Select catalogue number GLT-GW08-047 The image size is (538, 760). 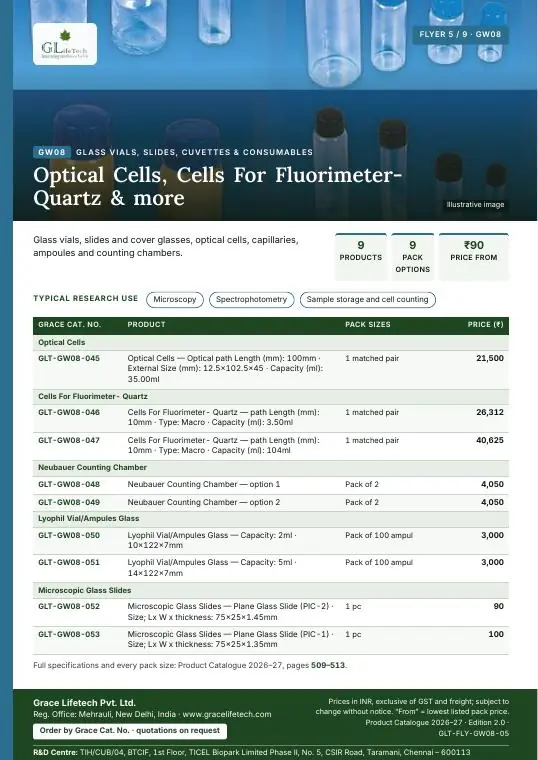pyautogui.click(x=69, y=440)
